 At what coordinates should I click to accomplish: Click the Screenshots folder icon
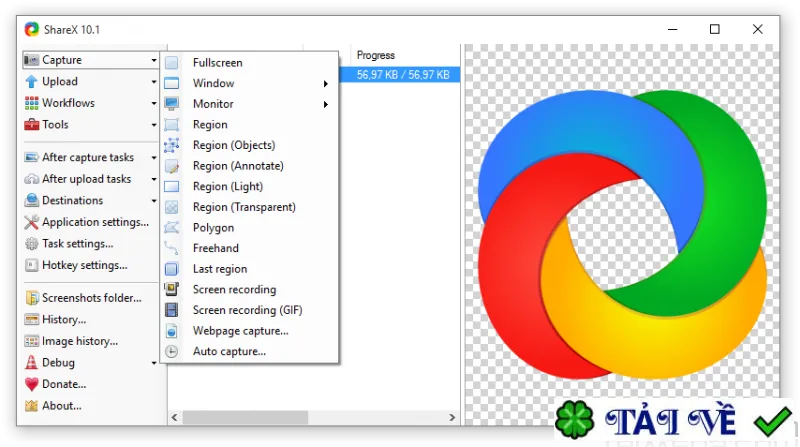32,297
